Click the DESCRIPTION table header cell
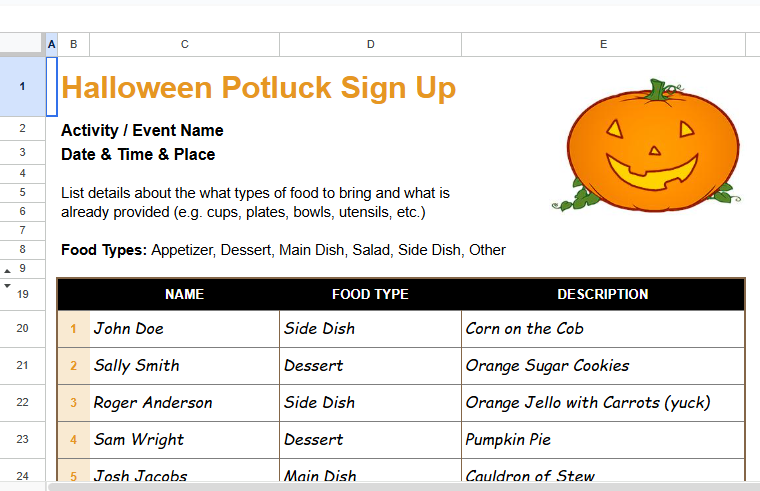This screenshot has width=760, height=491. point(603,294)
